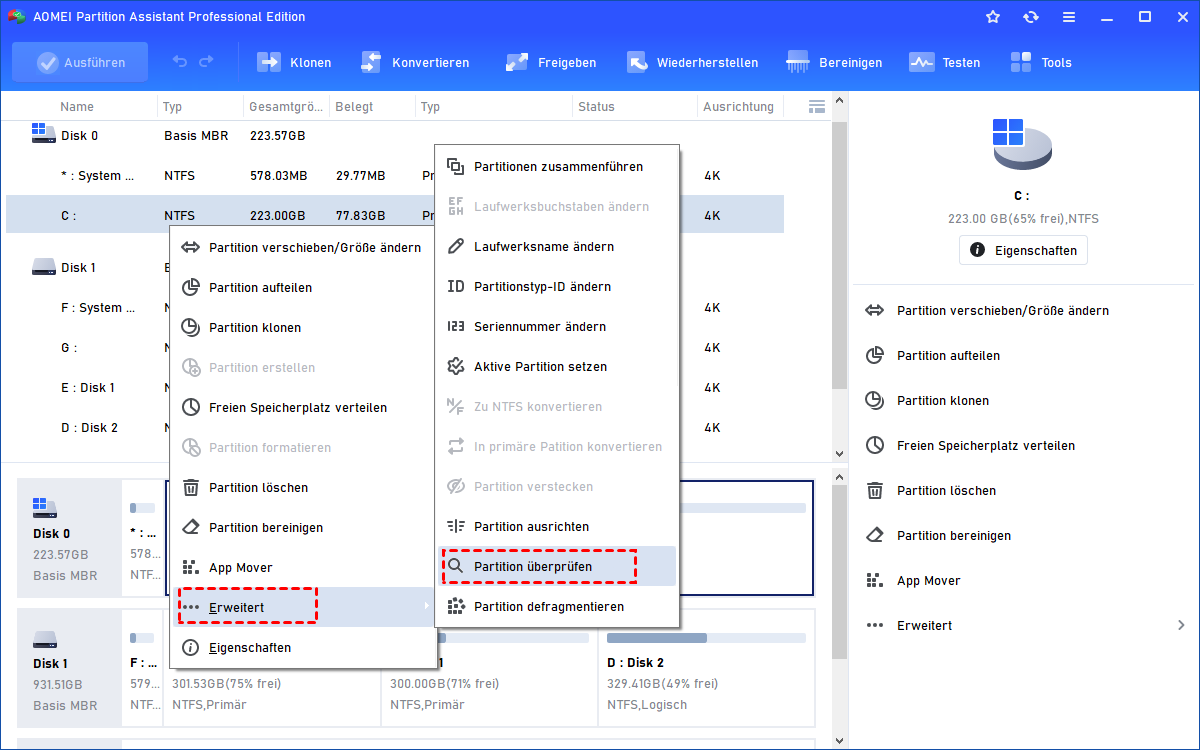Select Partitionen zusammenführen in submenu
The height and width of the screenshot is (750, 1200).
(557, 167)
